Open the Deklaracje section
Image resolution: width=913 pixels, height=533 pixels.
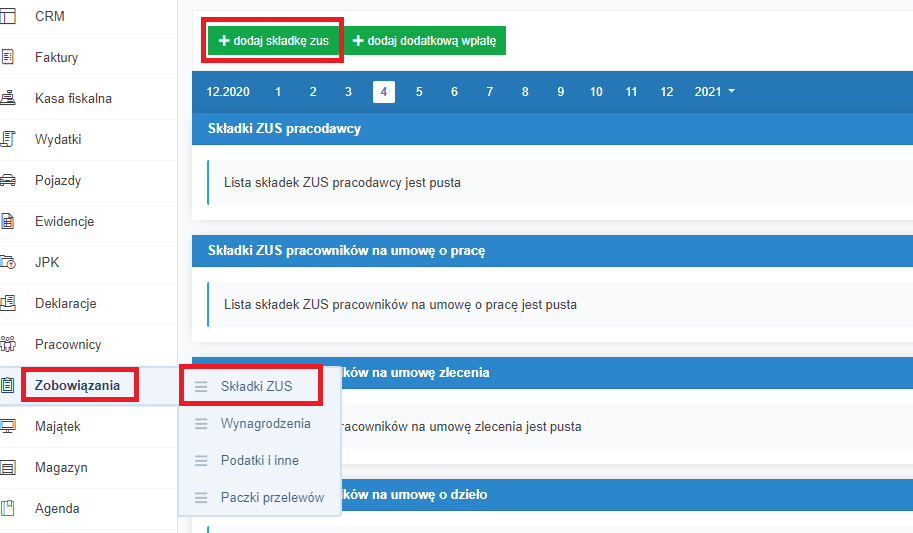[66, 303]
